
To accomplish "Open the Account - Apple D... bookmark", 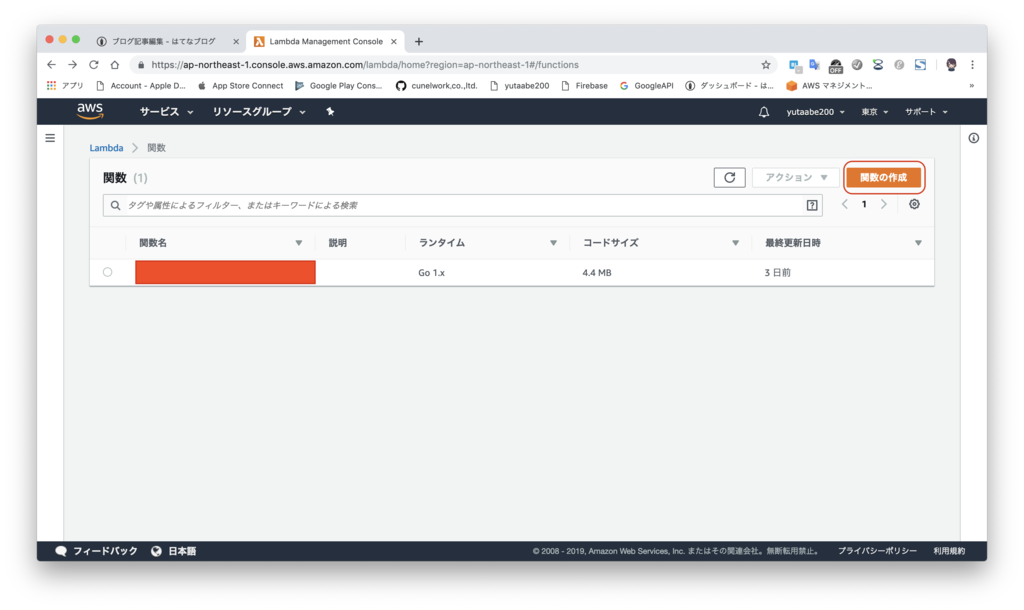I will point(140,86).
